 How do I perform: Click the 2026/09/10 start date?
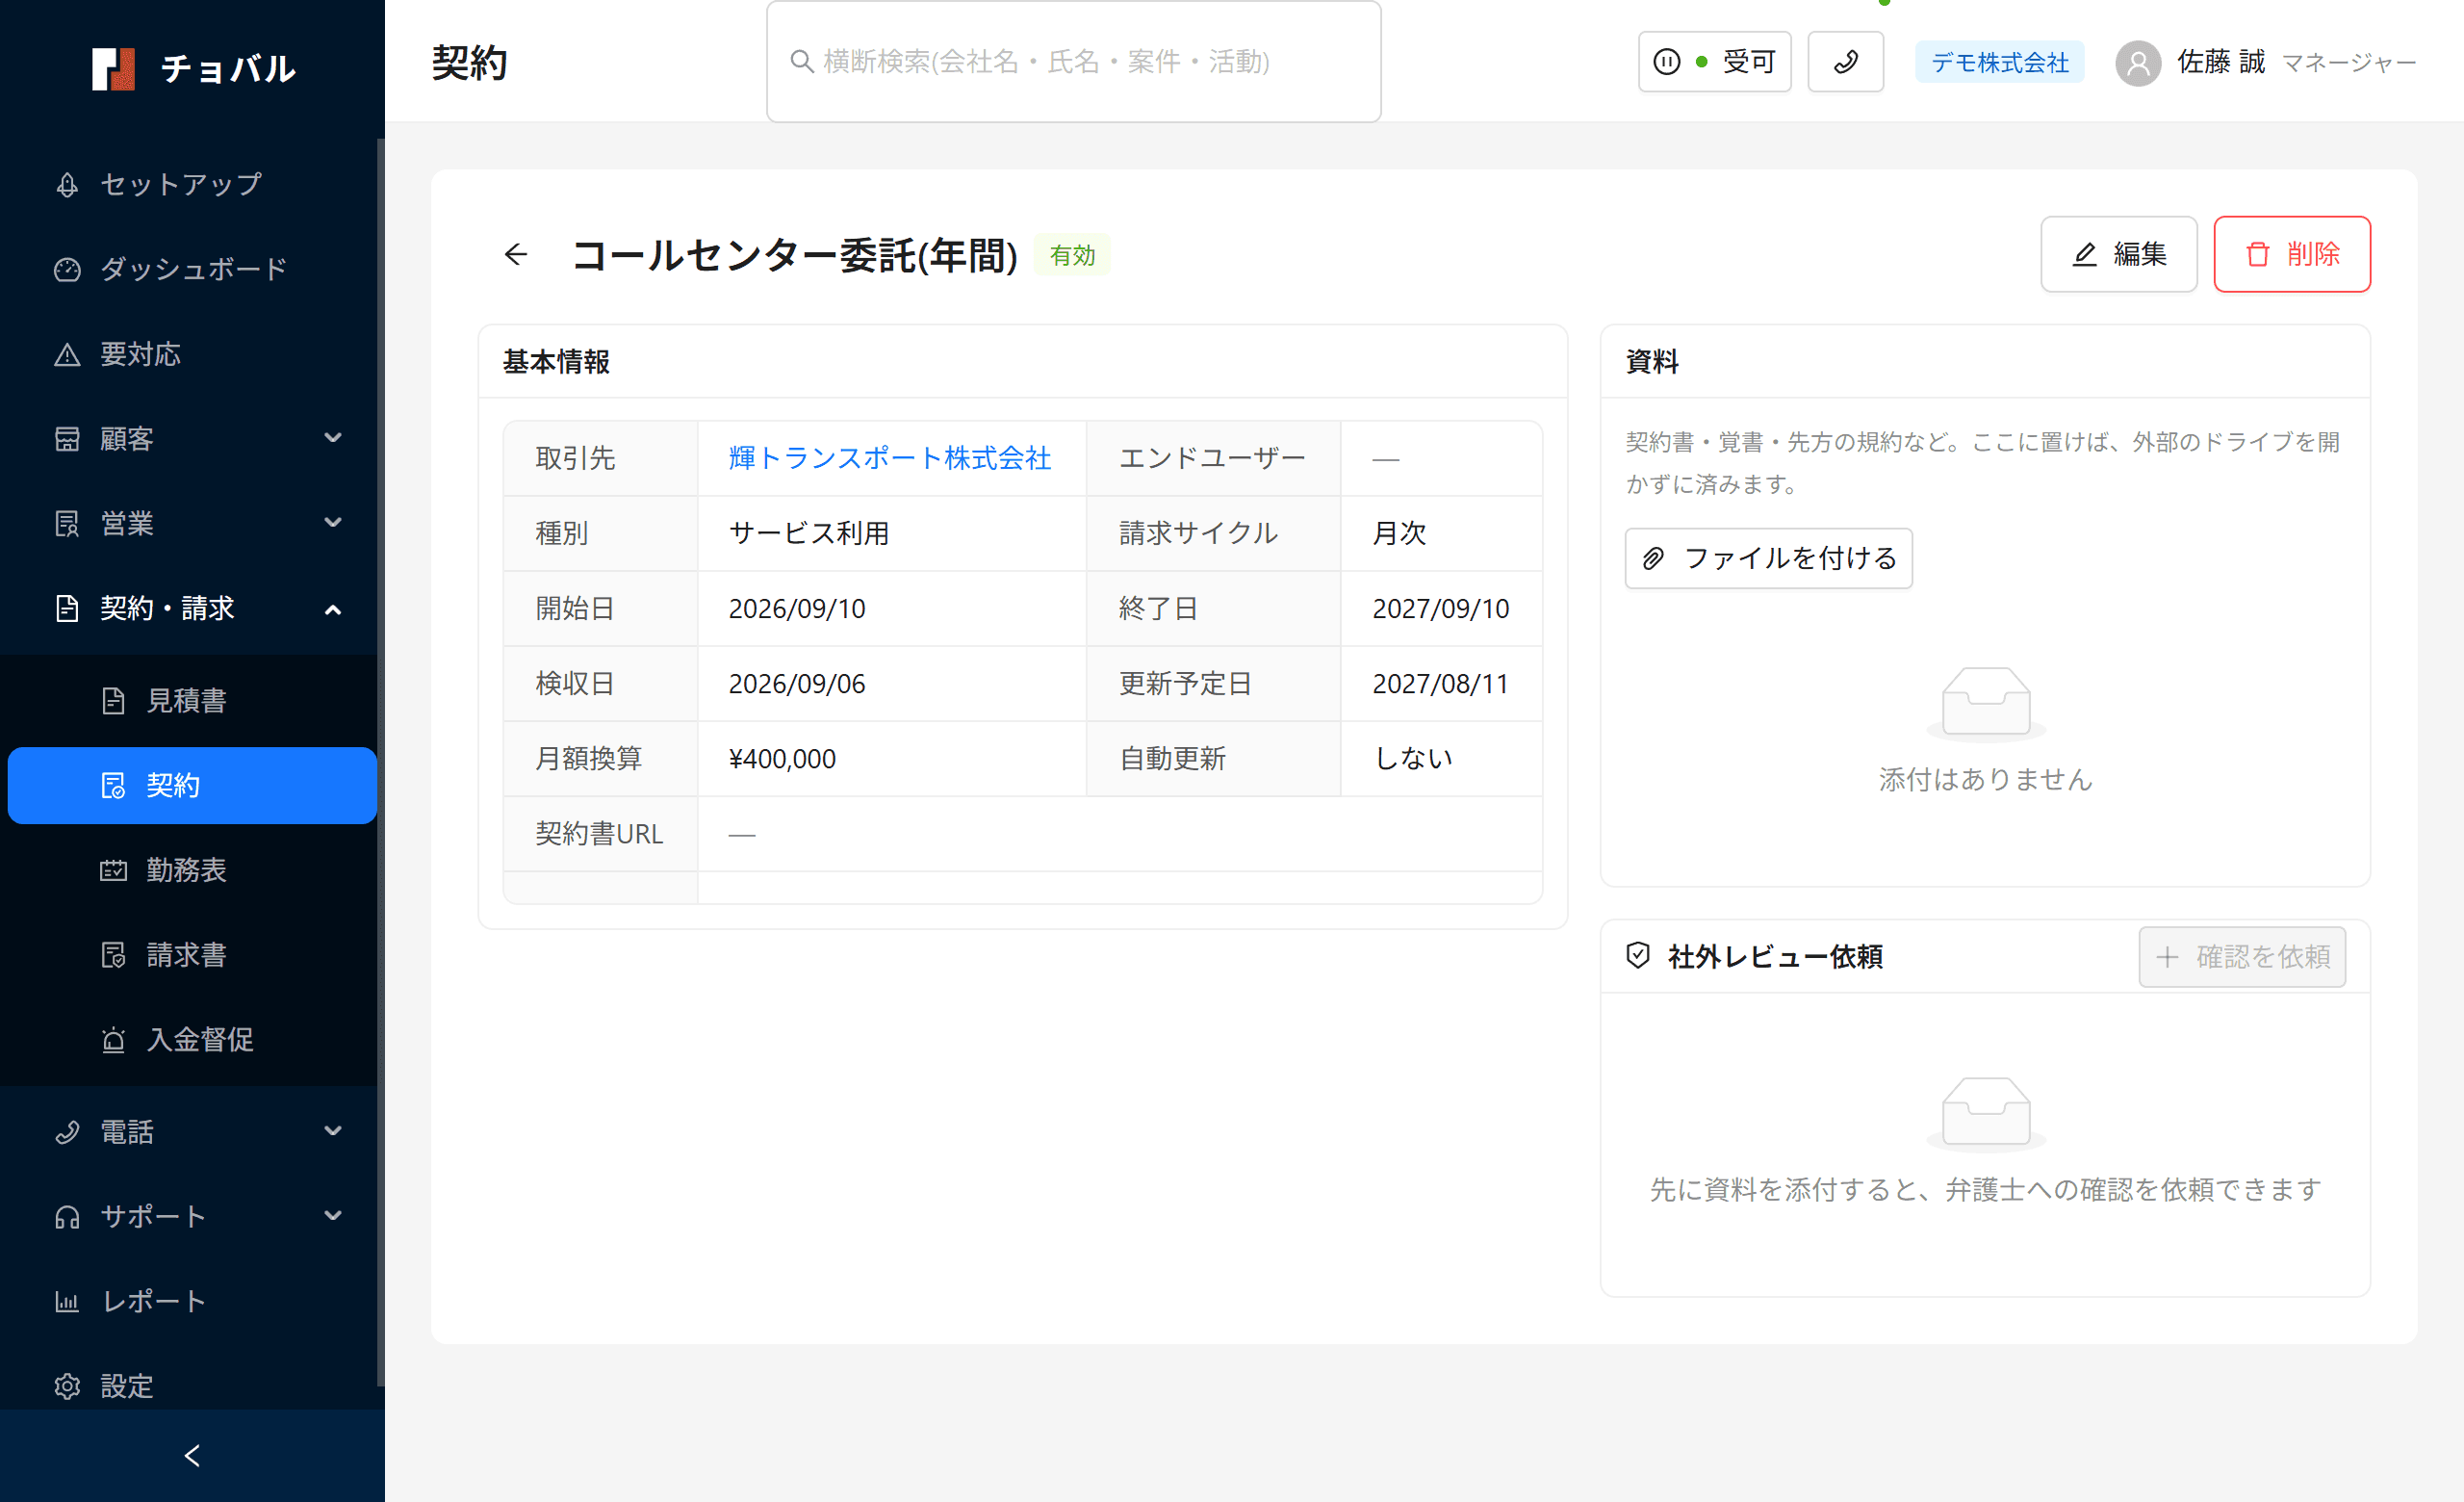(x=797, y=609)
